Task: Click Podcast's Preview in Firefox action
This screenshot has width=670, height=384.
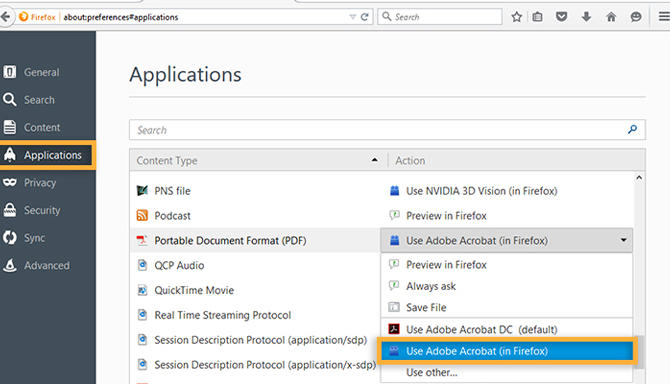Action: coord(446,216)
